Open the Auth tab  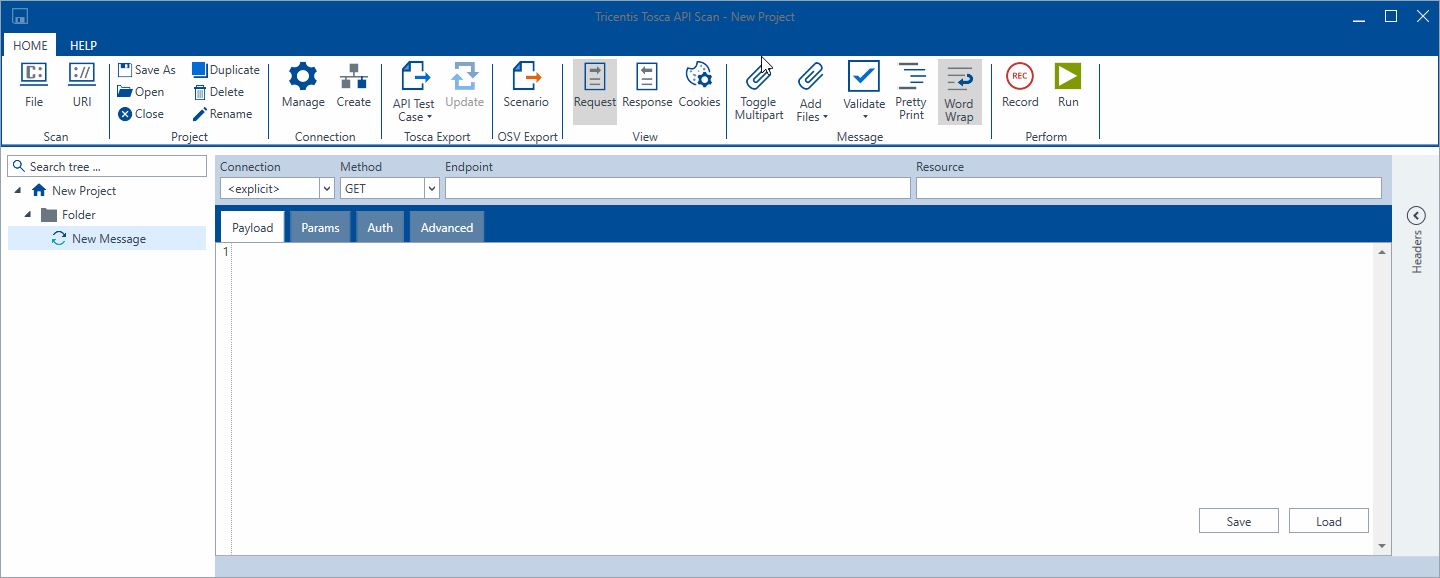click(380, 227)
